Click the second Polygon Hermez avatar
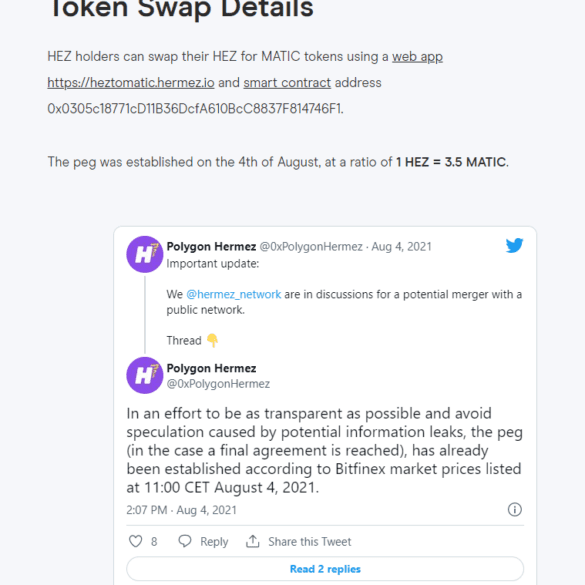The width and height of the screenshot is (585, 585). pos(145,375)
